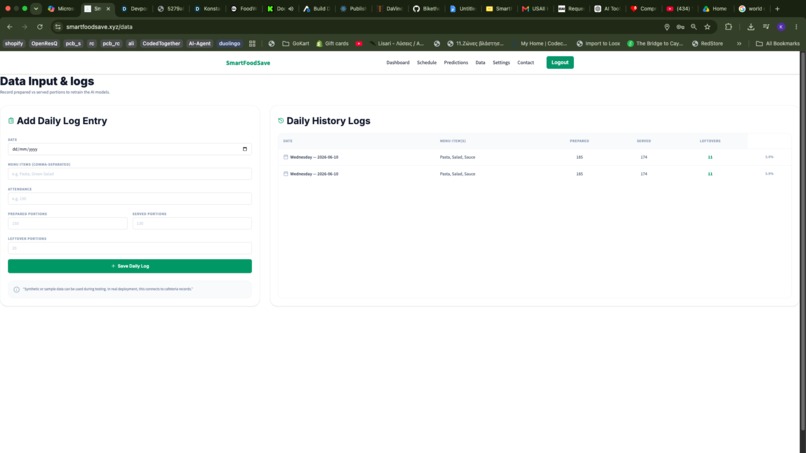The image size is (806, 453).
Task: Open the Chrome three-dot menu
Action: point(796,27)
